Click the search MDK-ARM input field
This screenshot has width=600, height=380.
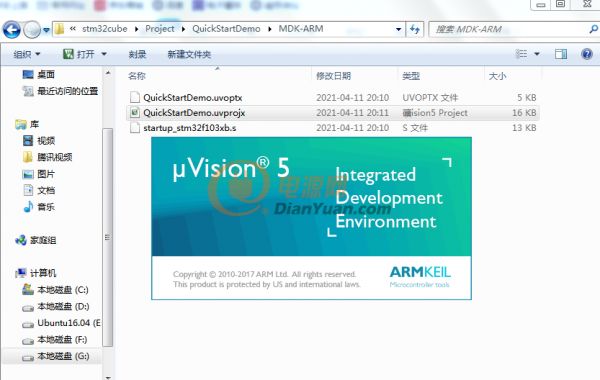click(510, 29)
